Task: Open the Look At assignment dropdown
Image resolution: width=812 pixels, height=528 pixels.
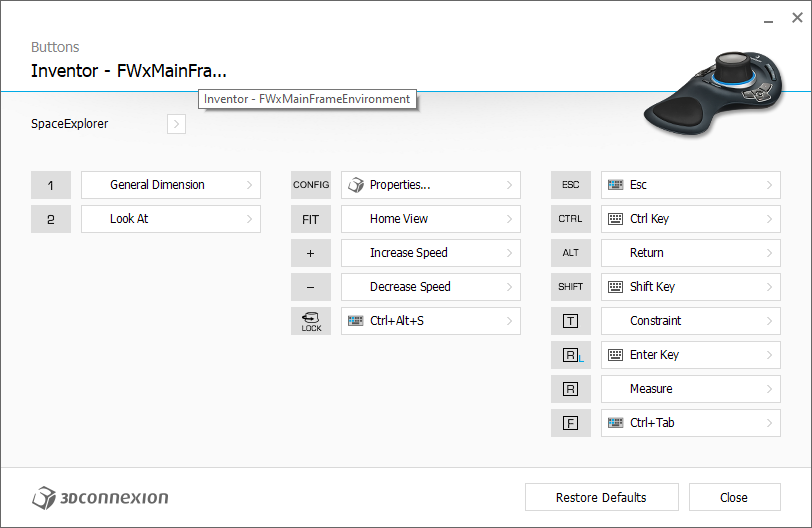Action: [x=171, y=219]
